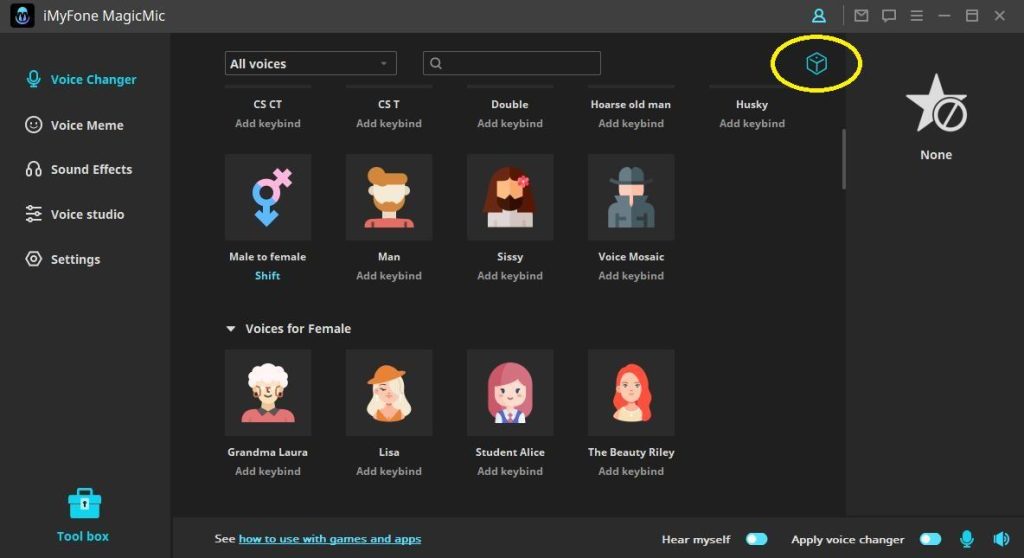The width and height of the screenshot is (1024, 558).
Task: Open how to use with games link
Action: (x=330, y=539)
